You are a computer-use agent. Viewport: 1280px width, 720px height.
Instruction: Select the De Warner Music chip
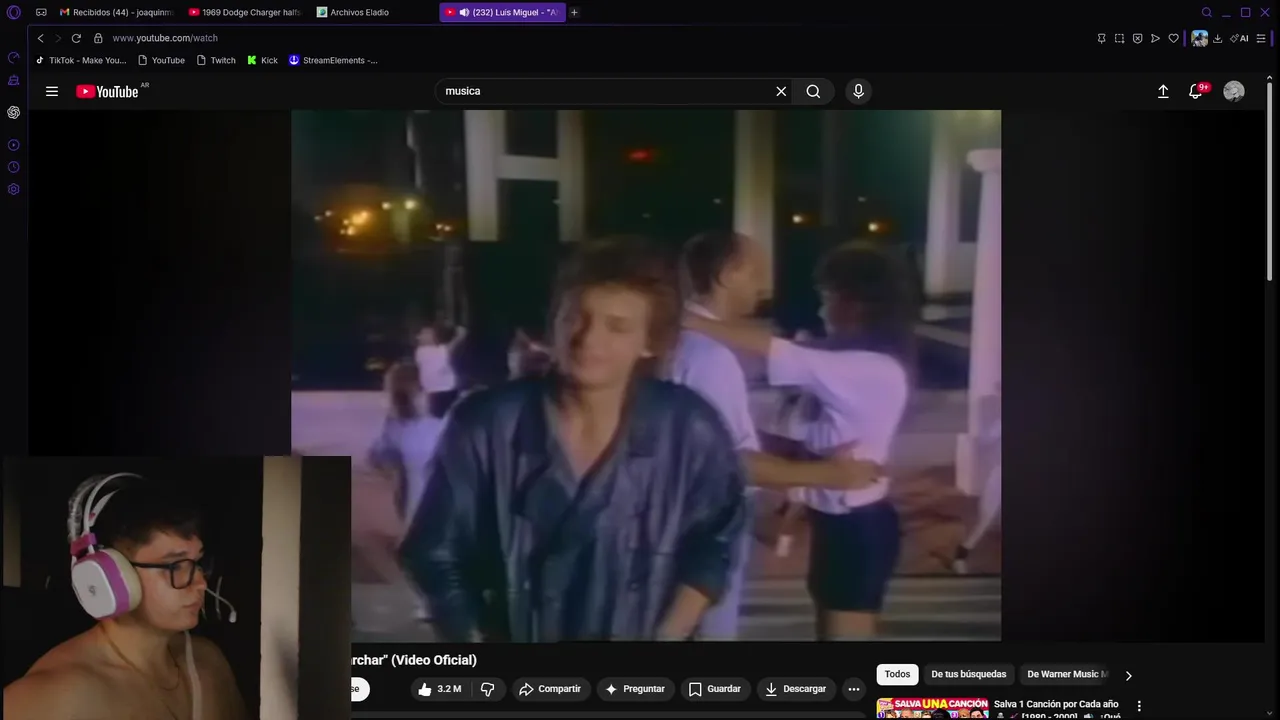click(1066, 674)
